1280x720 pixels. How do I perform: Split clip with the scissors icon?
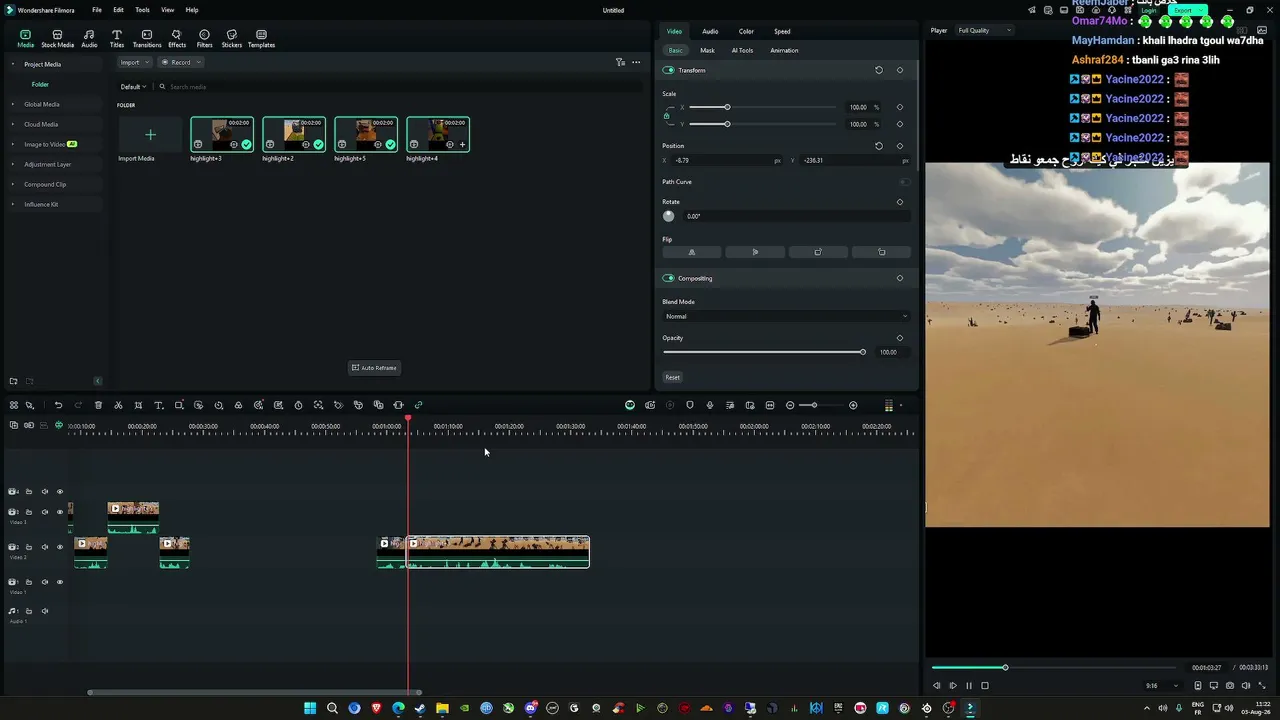coord(118,405)
